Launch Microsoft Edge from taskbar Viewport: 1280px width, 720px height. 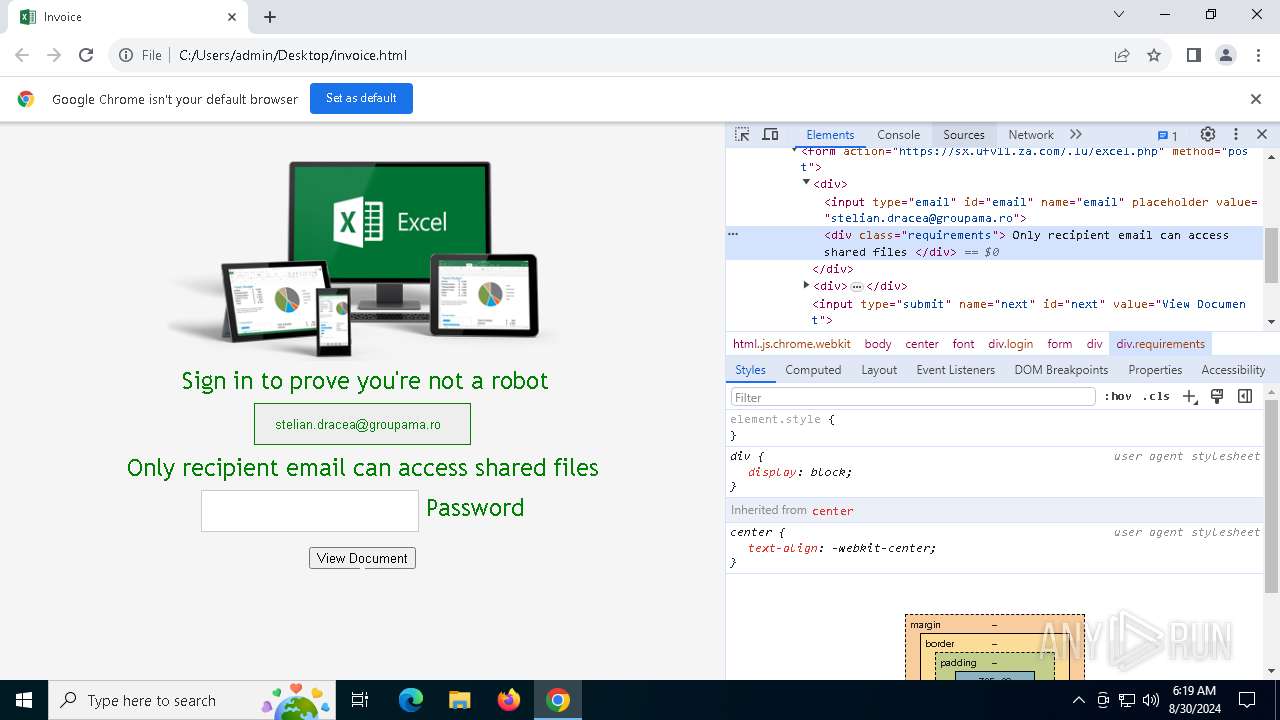coord(411,700)
